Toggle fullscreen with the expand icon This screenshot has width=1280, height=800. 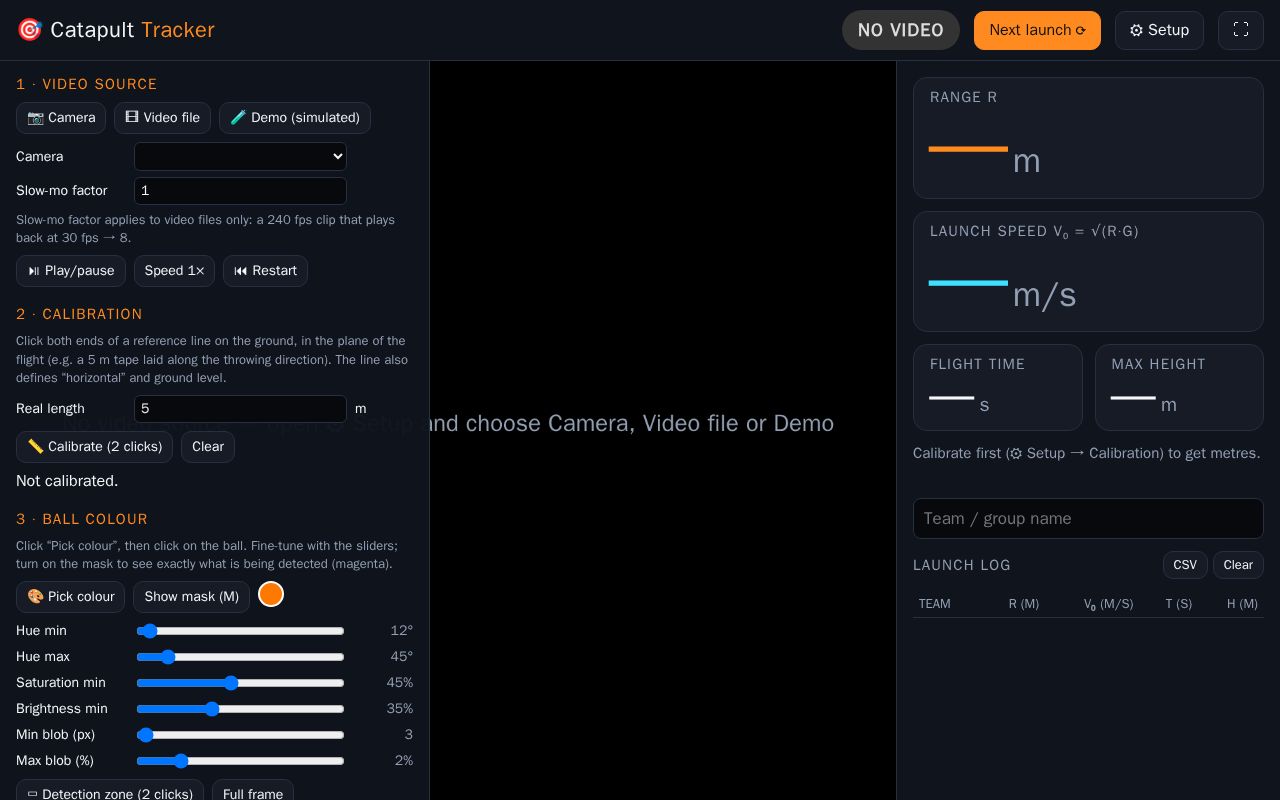(1241, 30)
